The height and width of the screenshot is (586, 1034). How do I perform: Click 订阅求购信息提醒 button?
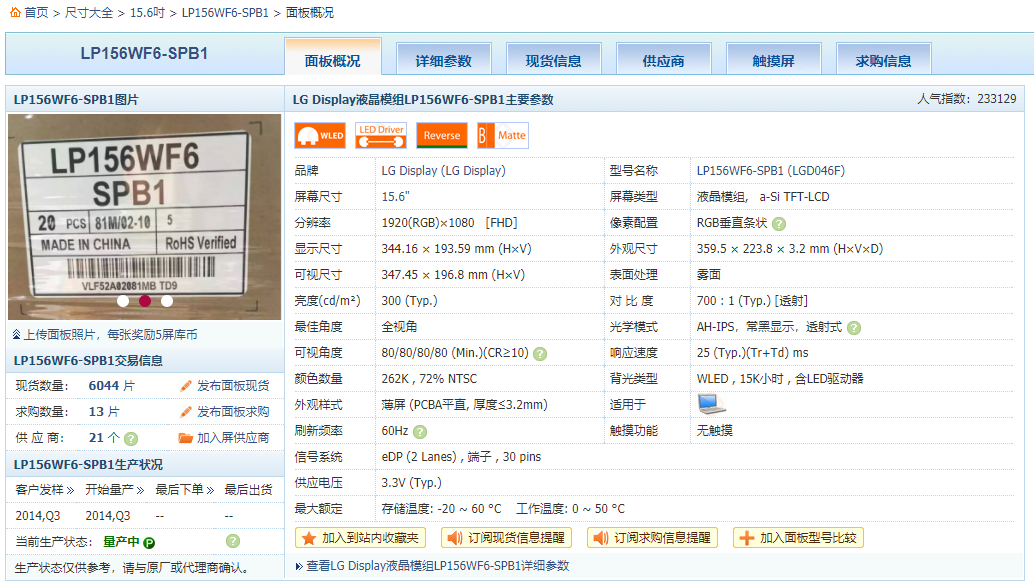pyautogui.click(x=652, y=538)
